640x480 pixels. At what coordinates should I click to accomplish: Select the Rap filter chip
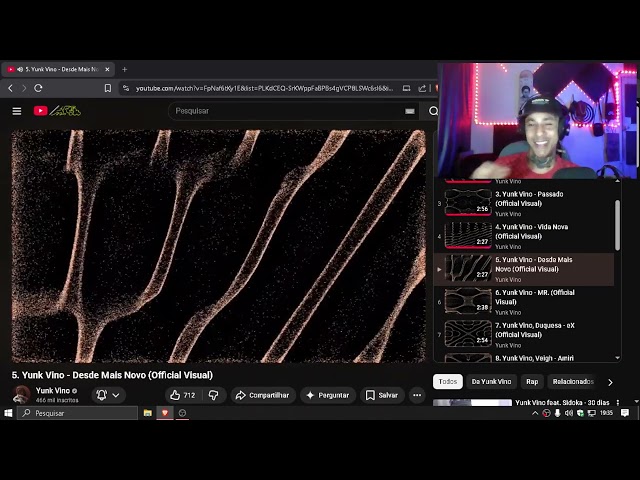click(x=532, y=382)
